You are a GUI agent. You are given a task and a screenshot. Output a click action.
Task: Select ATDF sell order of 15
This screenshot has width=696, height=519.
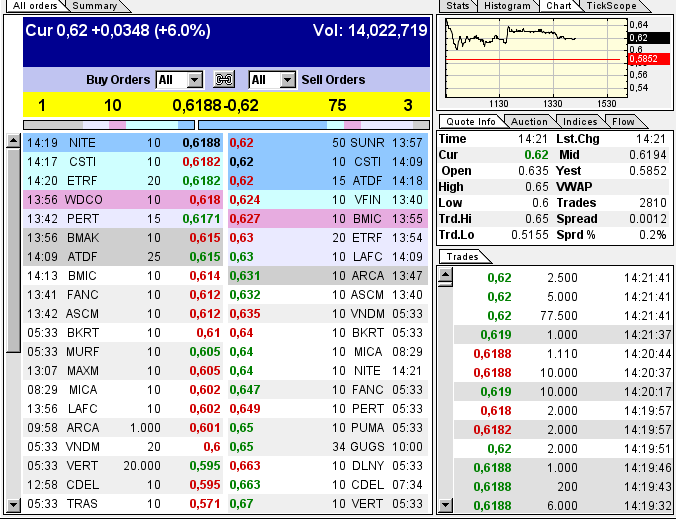tap(328, 181)
